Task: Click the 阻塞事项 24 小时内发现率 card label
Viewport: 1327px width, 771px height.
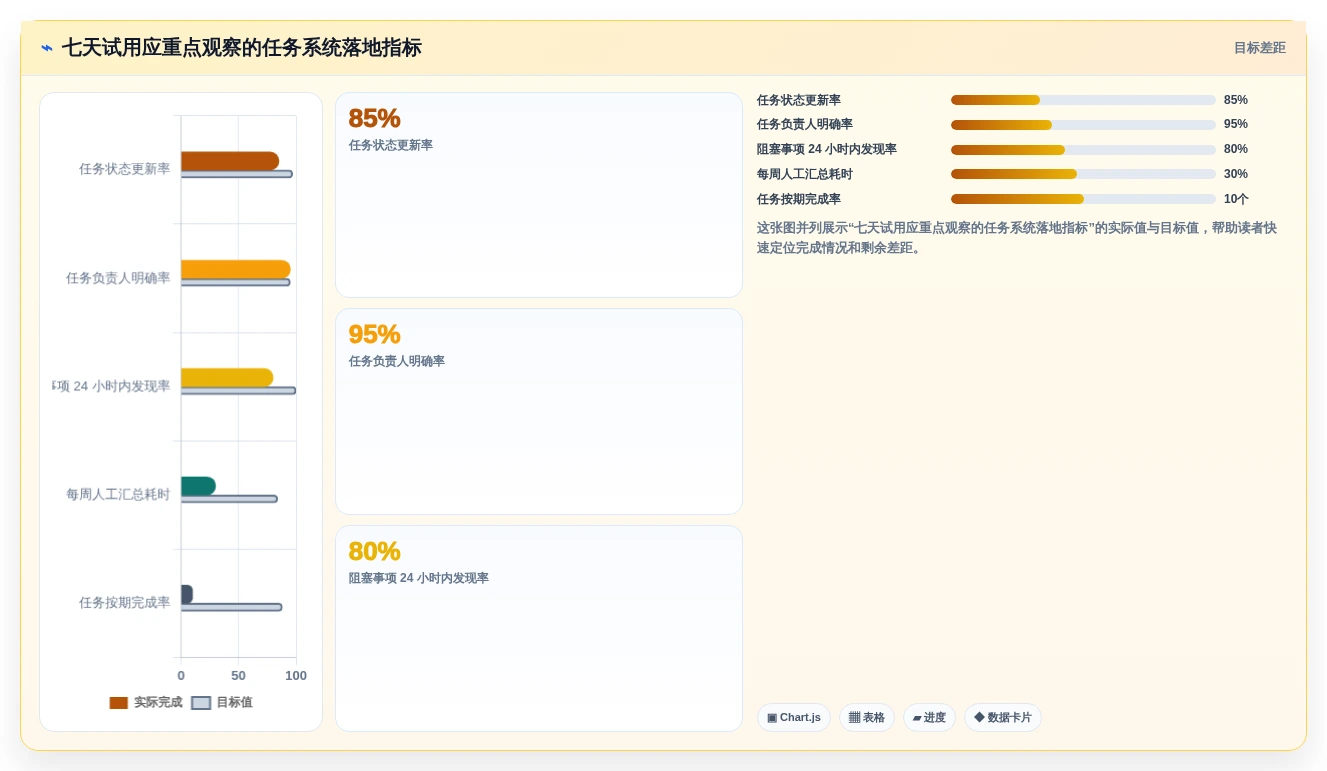Action: click(419, 578)
